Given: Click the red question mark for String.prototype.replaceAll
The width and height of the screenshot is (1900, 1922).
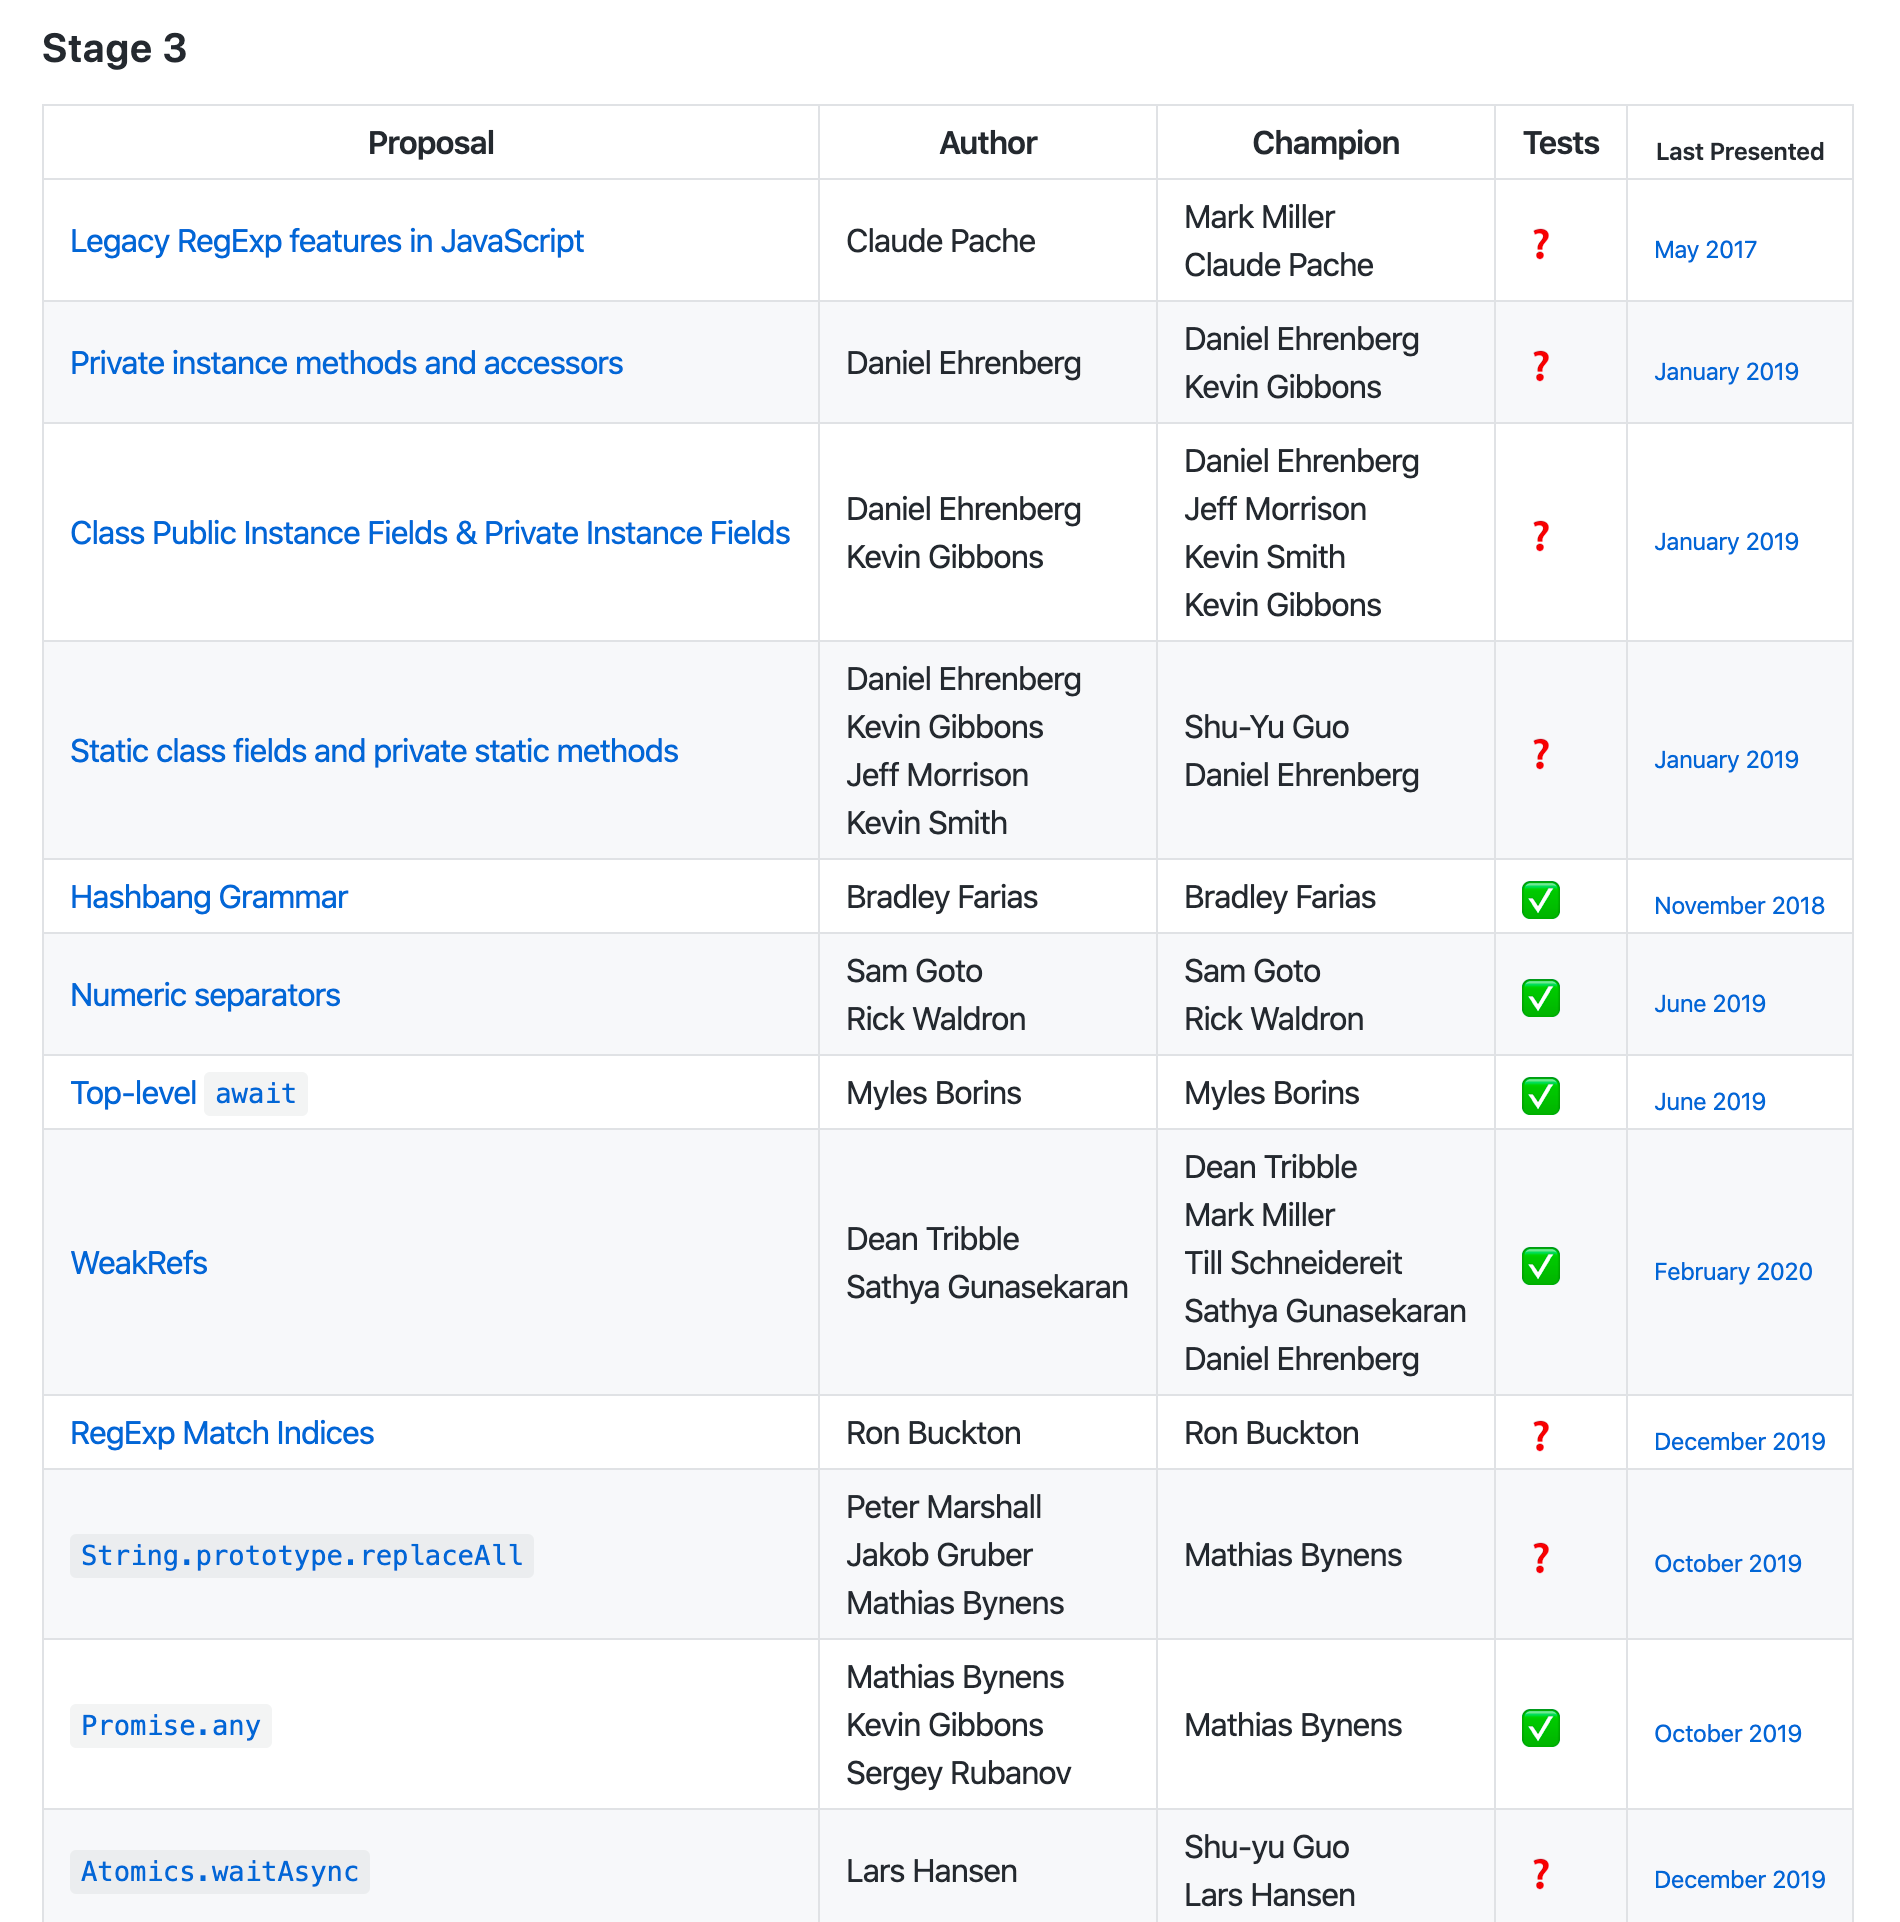Looking at the screenshot, I should 1540,1557.
